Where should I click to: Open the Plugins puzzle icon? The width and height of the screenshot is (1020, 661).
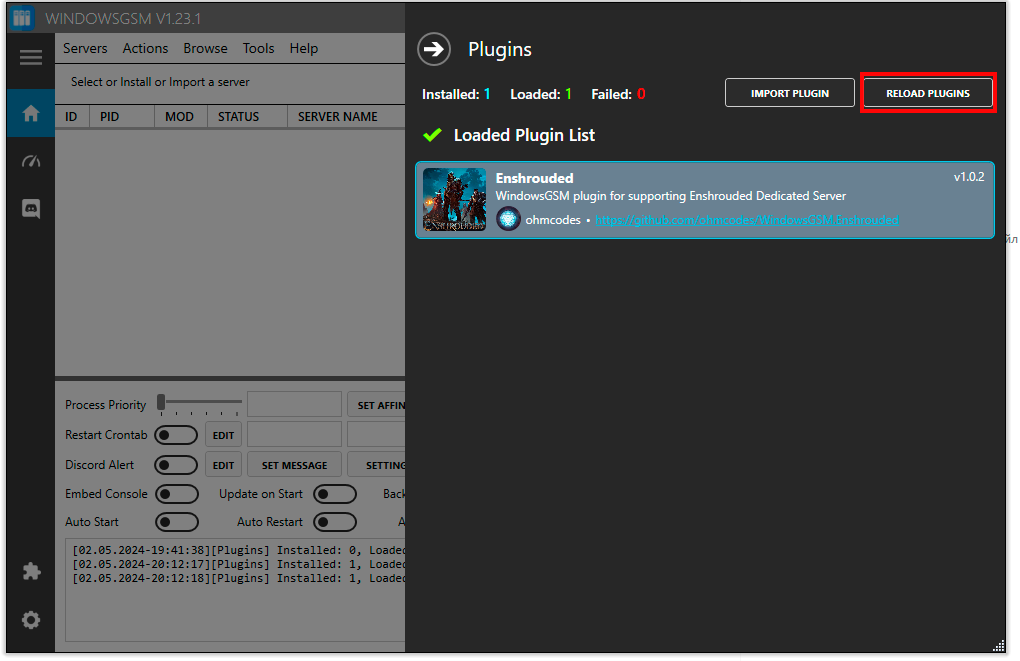coord(31,571)
